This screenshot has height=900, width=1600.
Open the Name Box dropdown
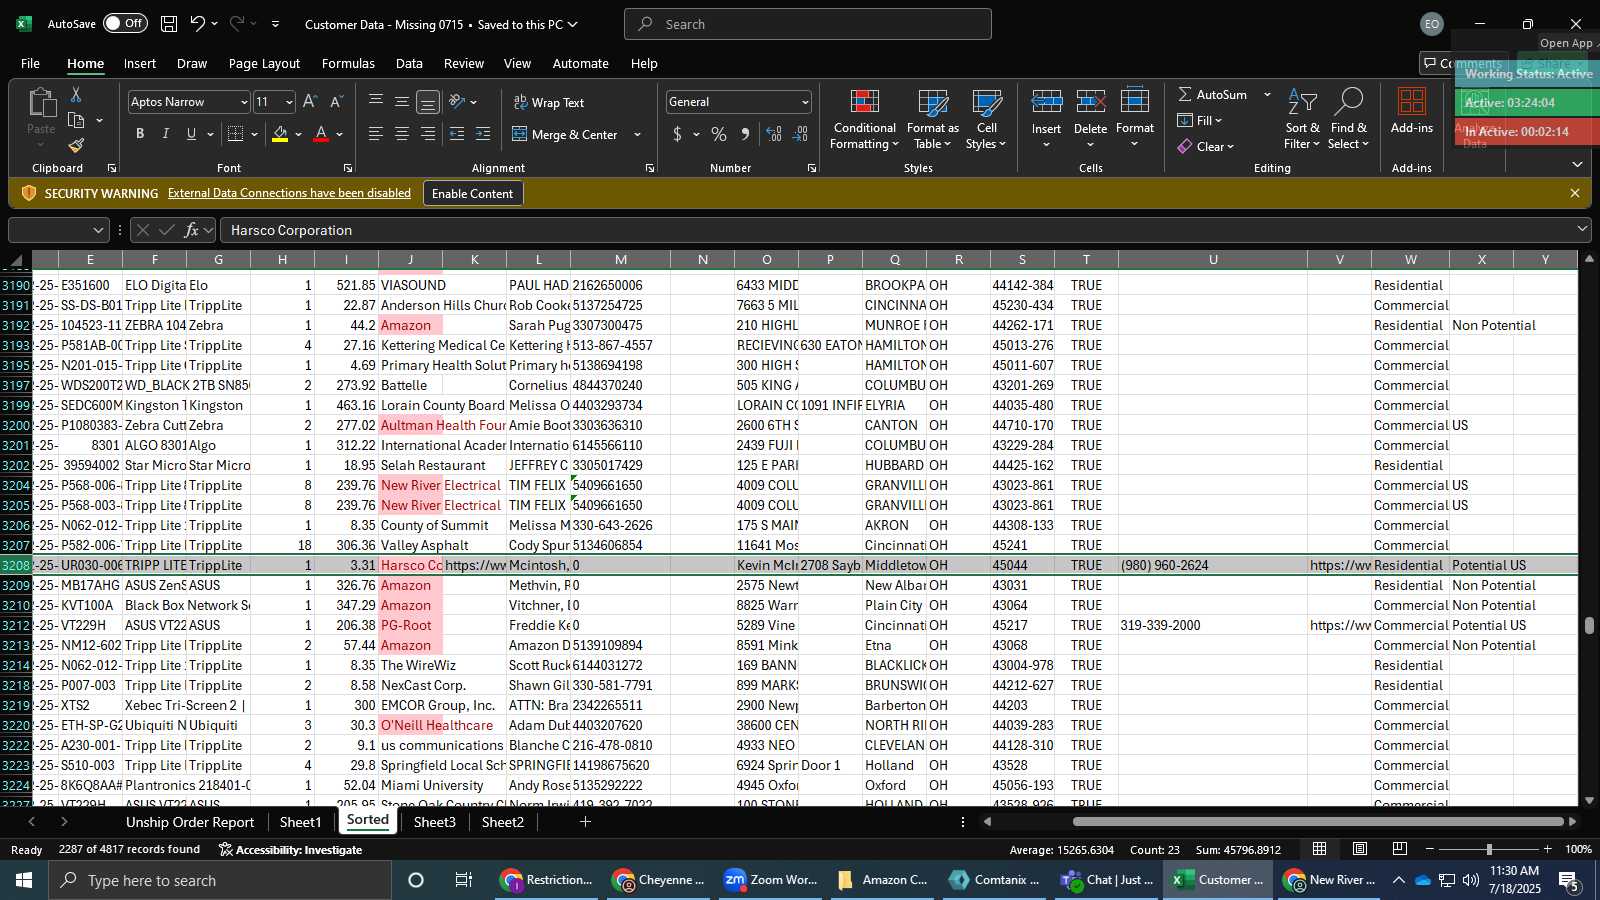(98, 230)
